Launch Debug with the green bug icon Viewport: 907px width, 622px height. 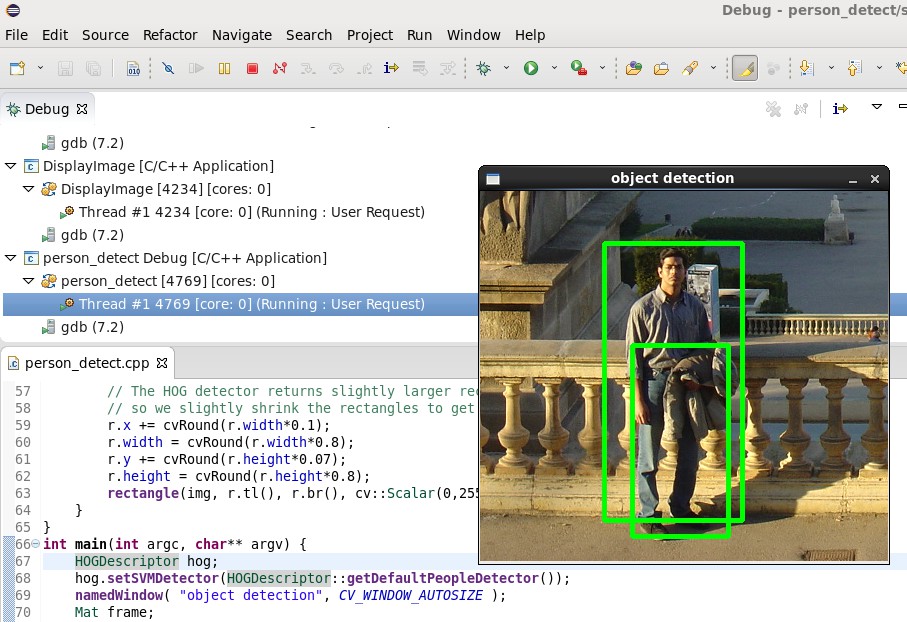484,68
